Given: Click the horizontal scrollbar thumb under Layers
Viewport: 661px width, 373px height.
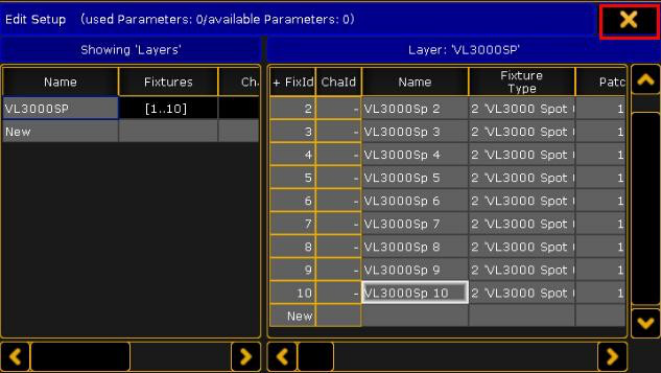Looking at the screenshot, I should [x=81, y=357].
